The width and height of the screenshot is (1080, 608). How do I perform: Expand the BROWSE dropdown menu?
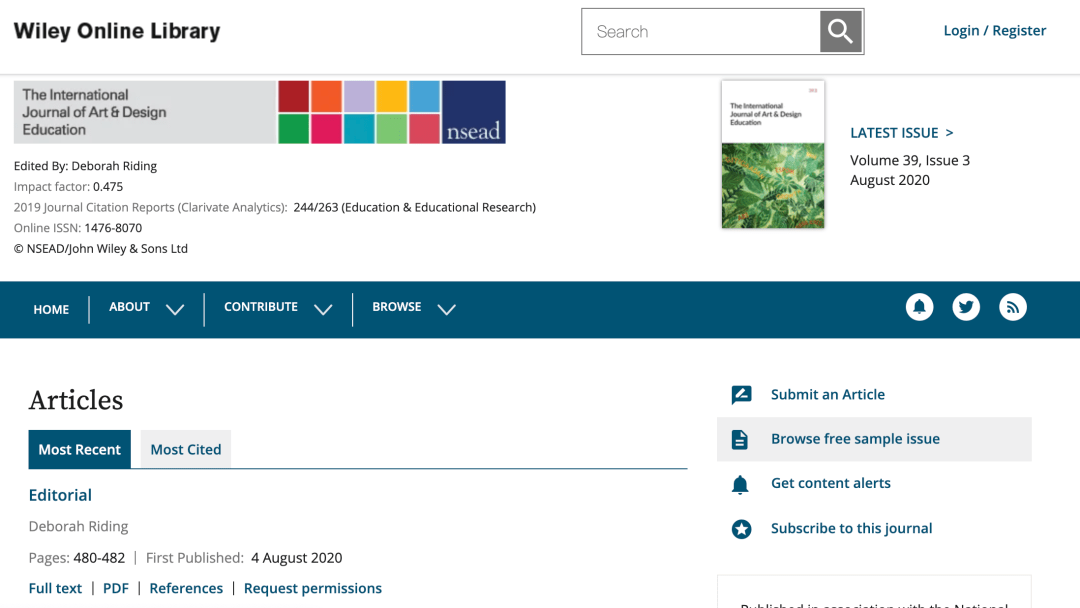pos(414,308)
